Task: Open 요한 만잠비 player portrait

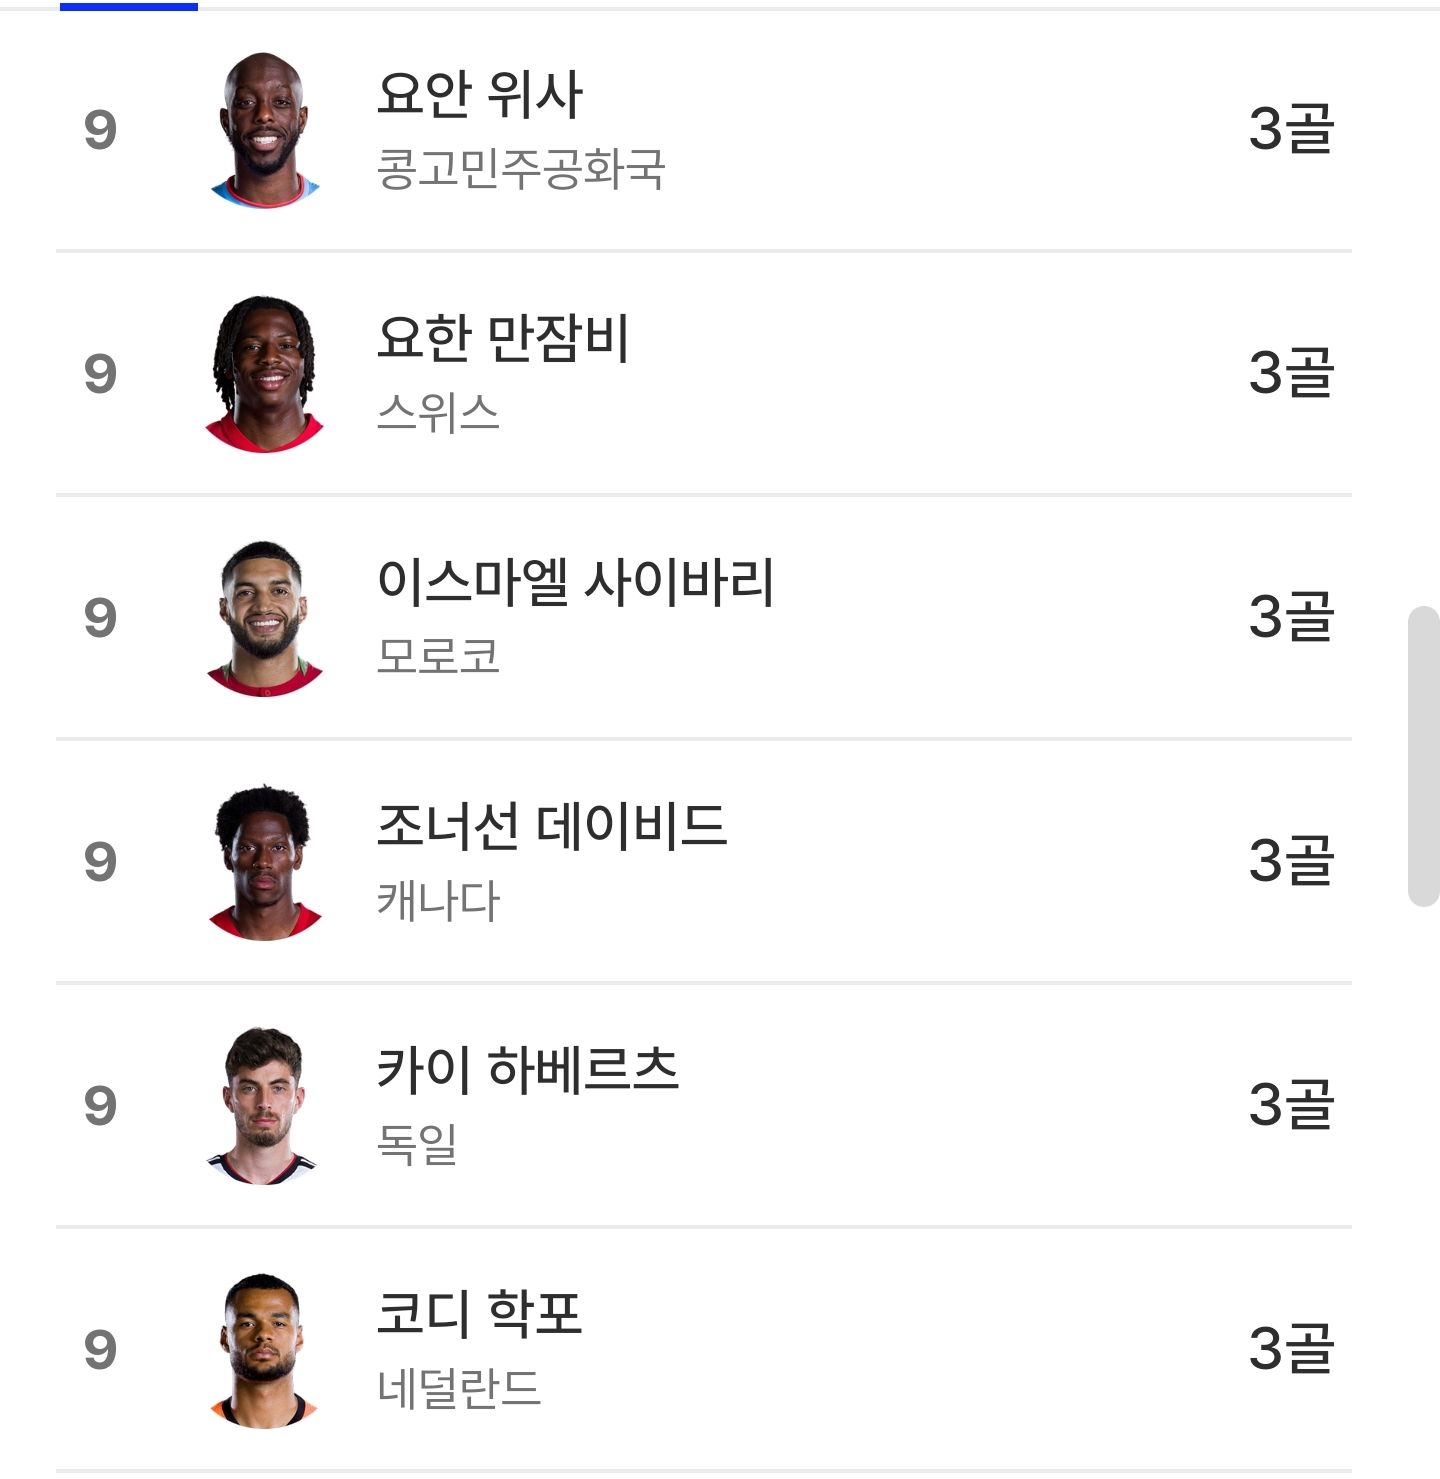Action: pyautogui.click(x=265, y=374)
